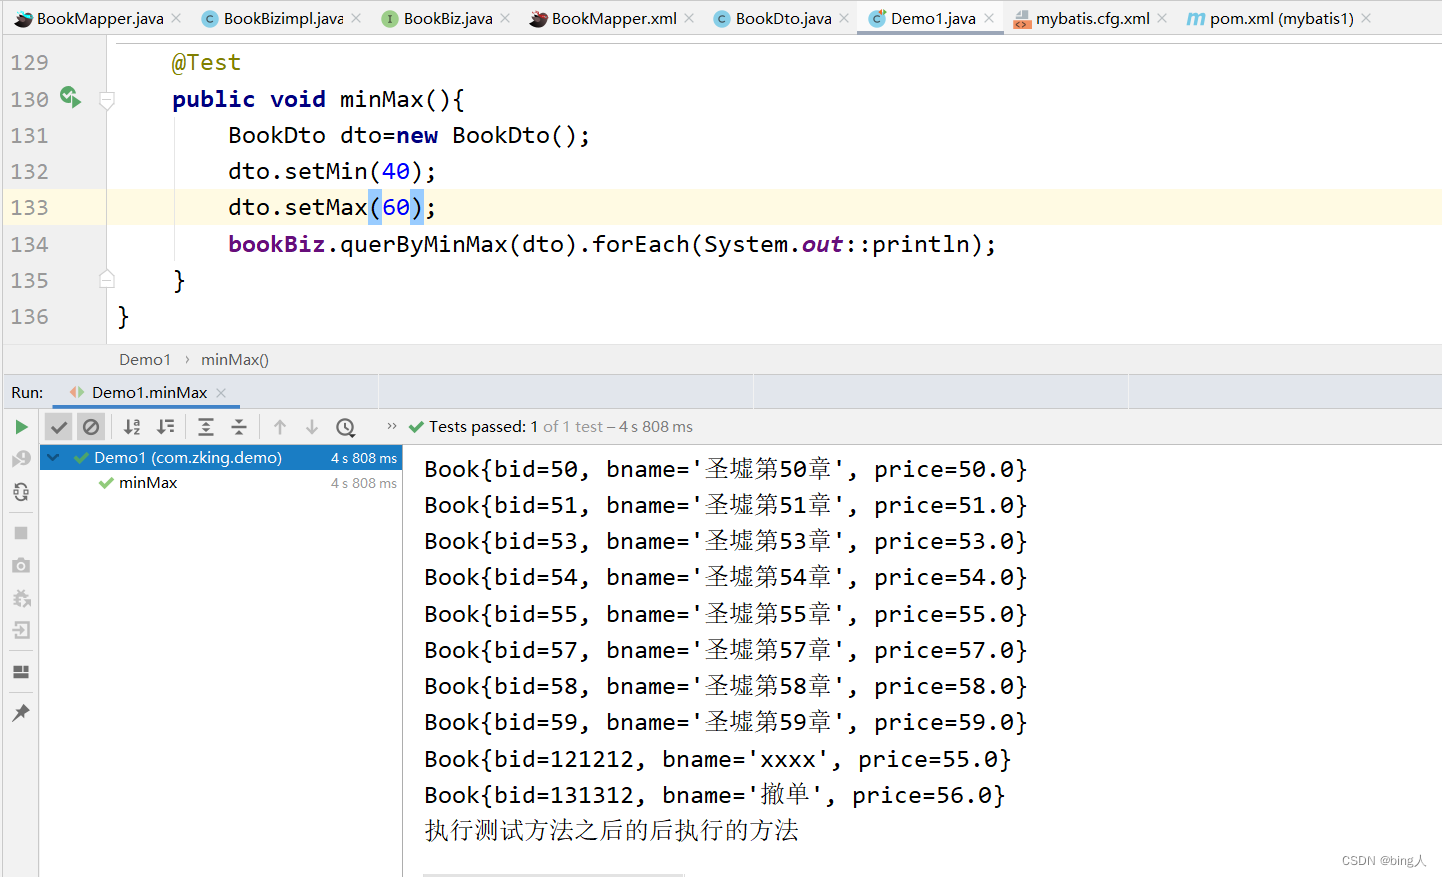Viewport: 1442px width, 877px height.
Task: Toggle Show Passed tests checkmark button
Action: 59,427
